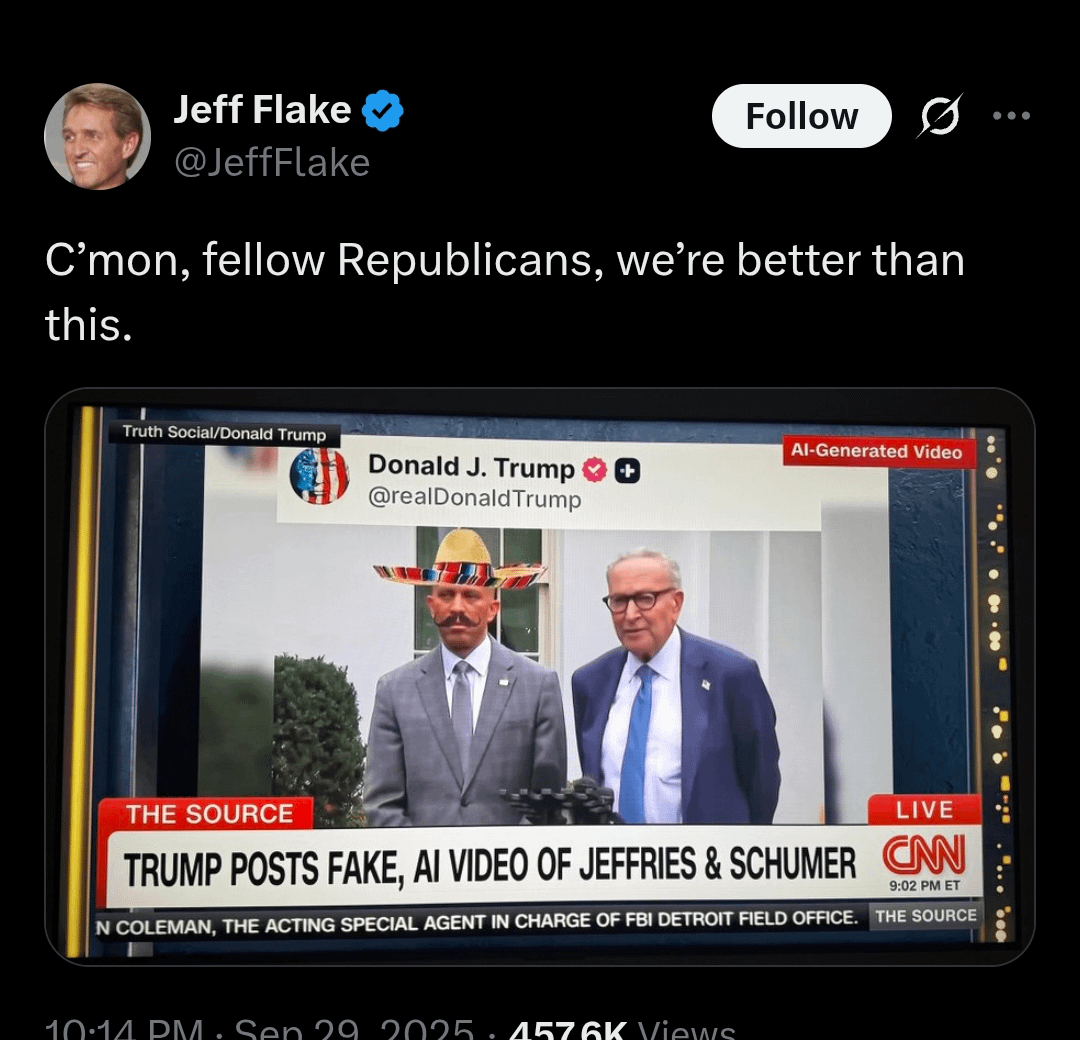Click the 457.6K Views count
Image resolution: width=1080 pixels, height=1040 pixels.
point(623,1029)
